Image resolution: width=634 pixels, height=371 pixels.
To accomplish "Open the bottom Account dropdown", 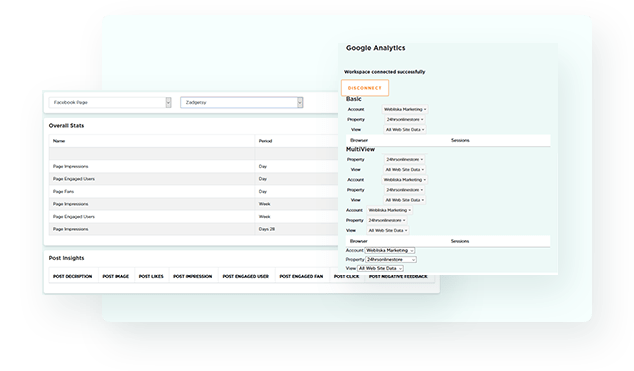I will click(390, 251).
